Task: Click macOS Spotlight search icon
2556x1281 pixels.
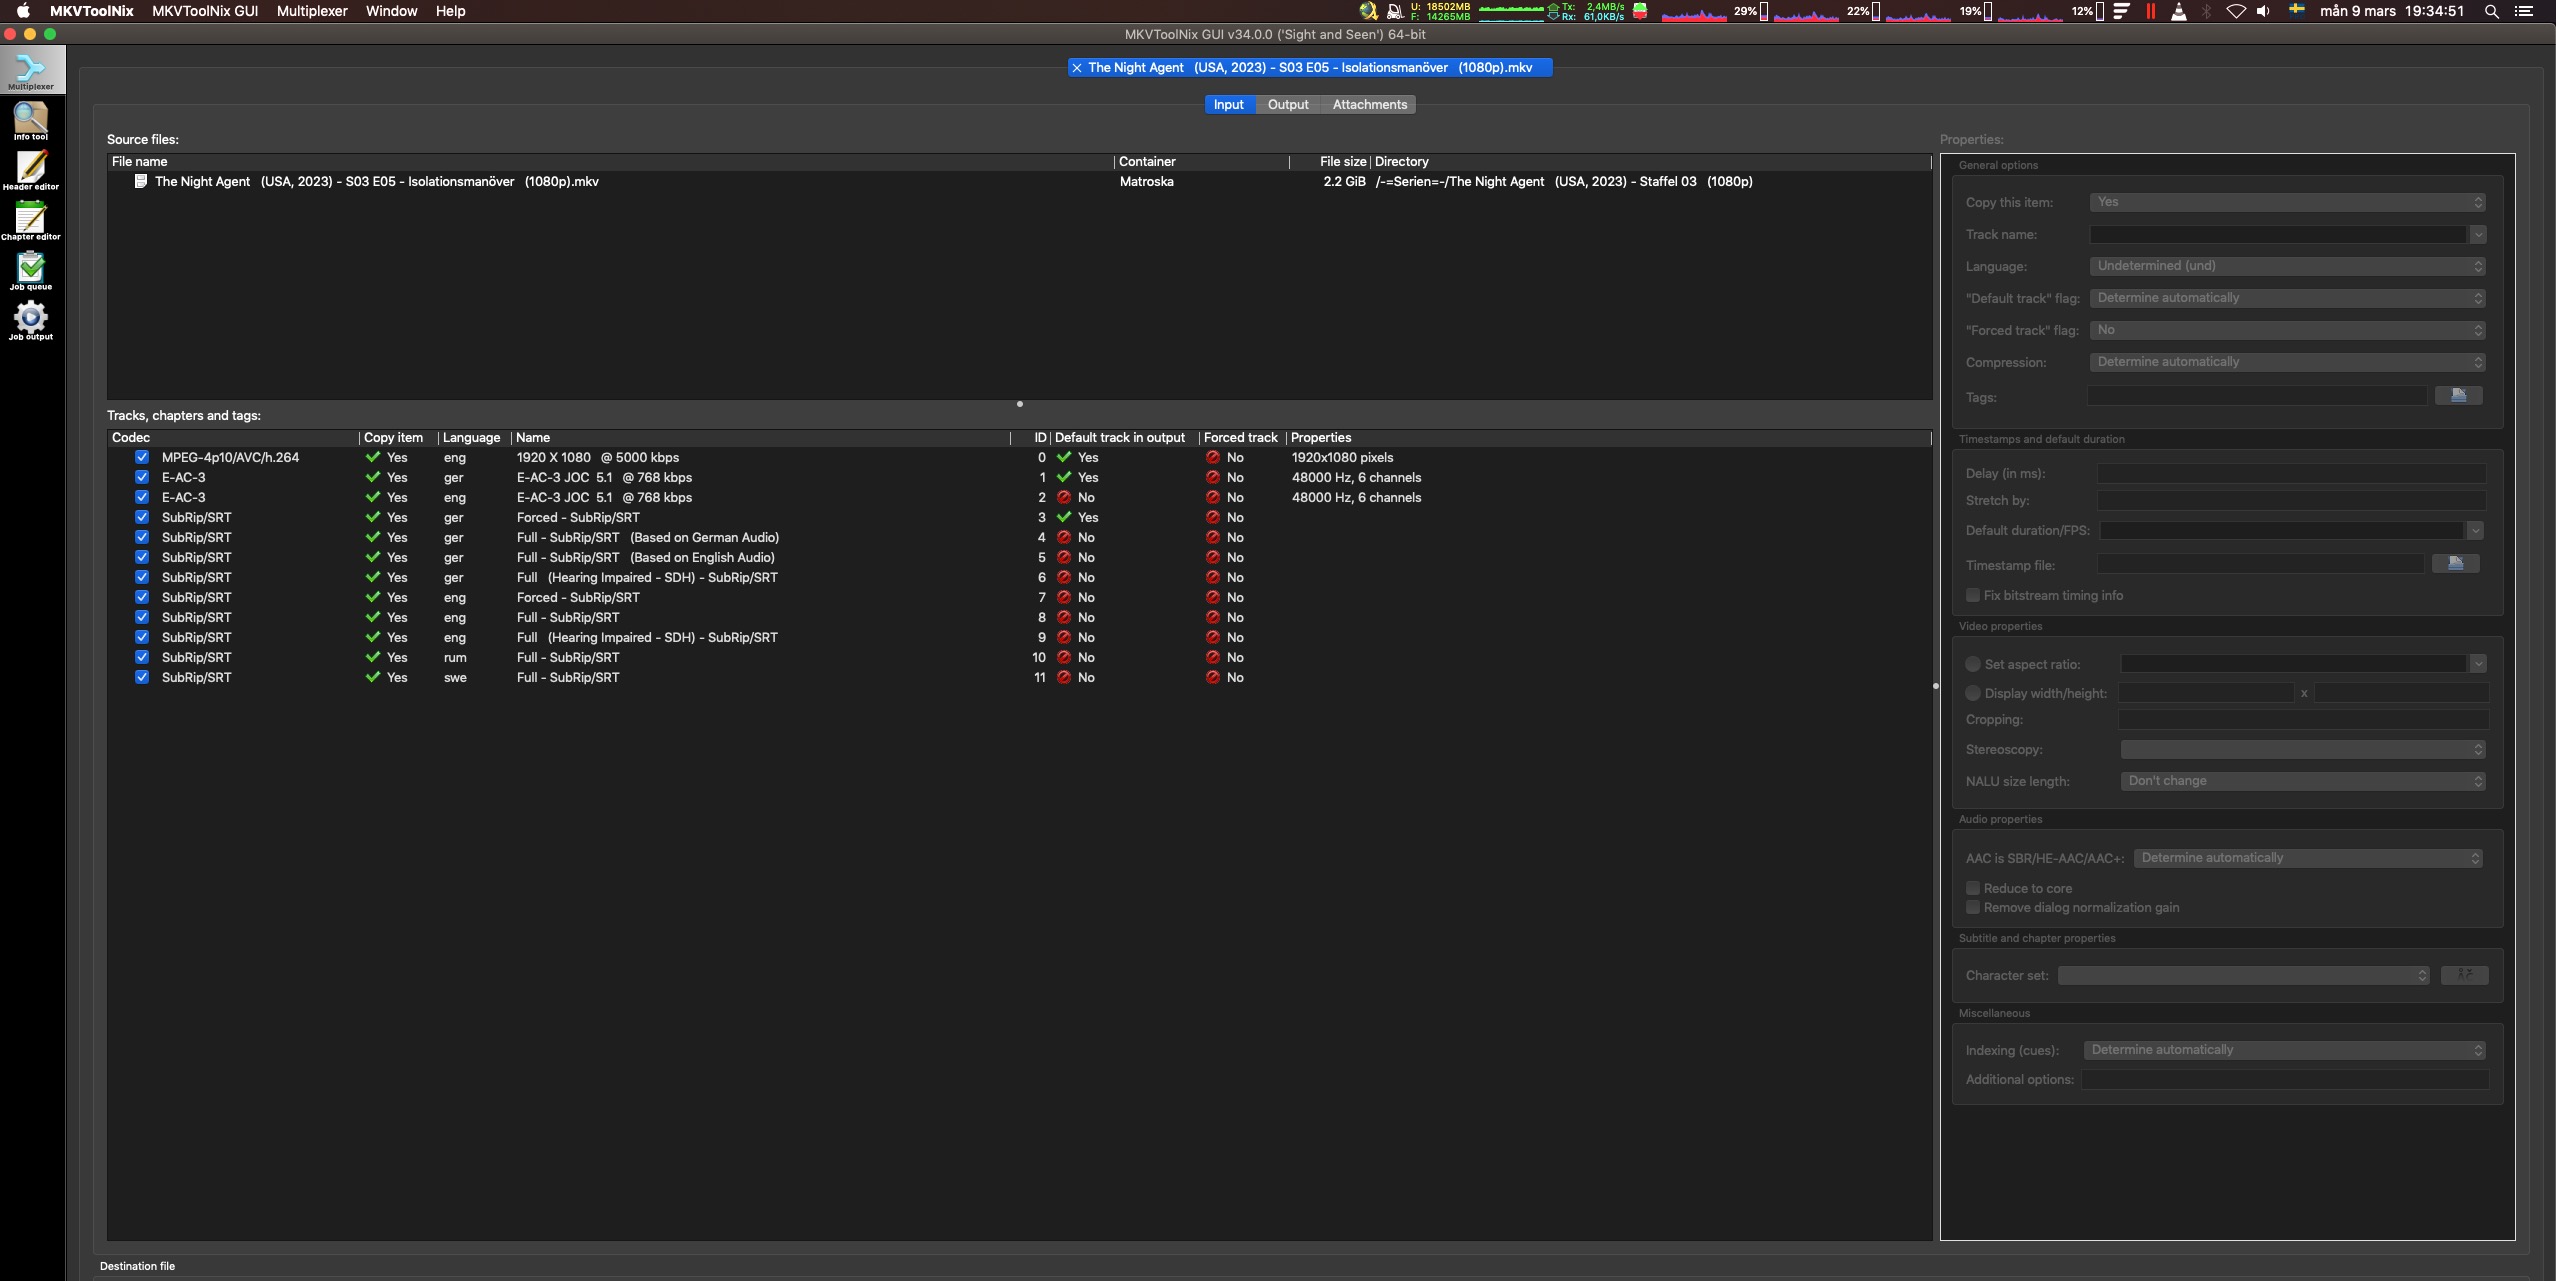Action: (x=2491, y=11)
